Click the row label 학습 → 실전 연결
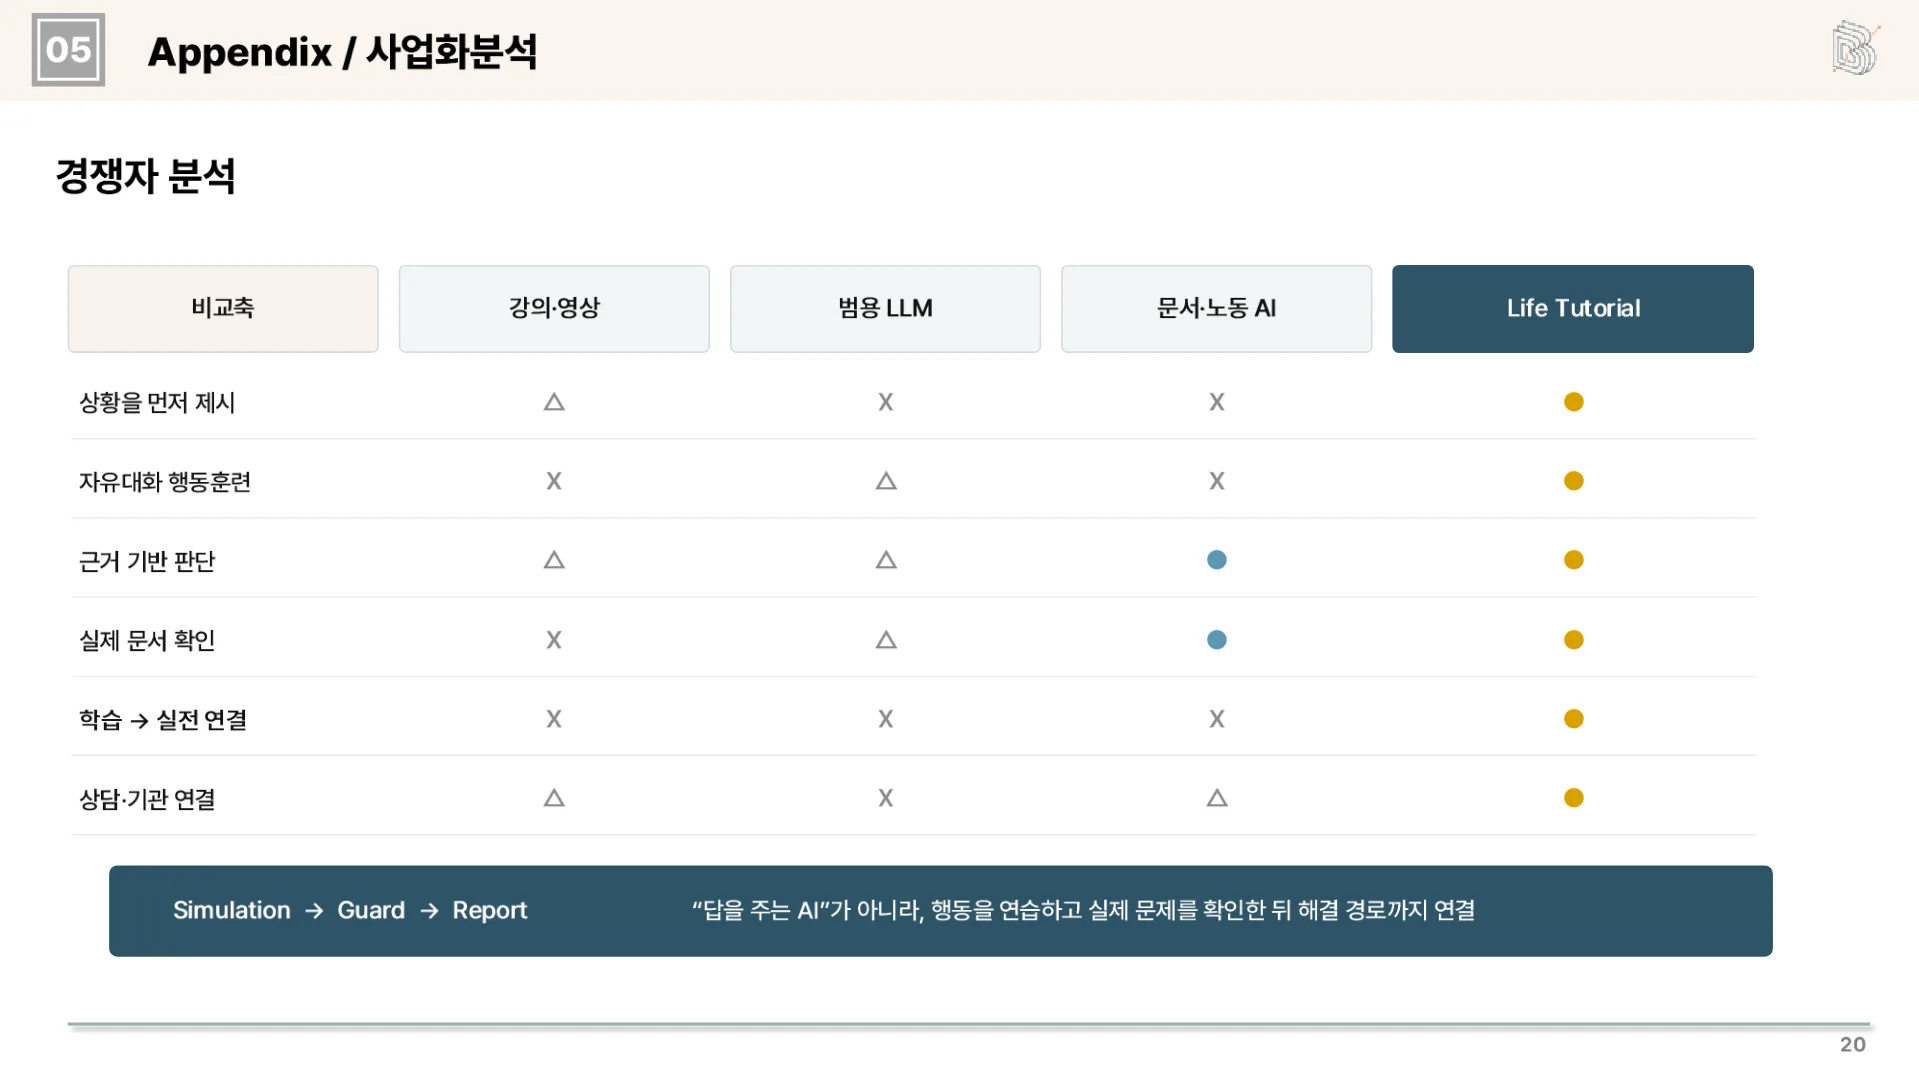This screenshot has width=1919, height=1080. pos(163,720)
